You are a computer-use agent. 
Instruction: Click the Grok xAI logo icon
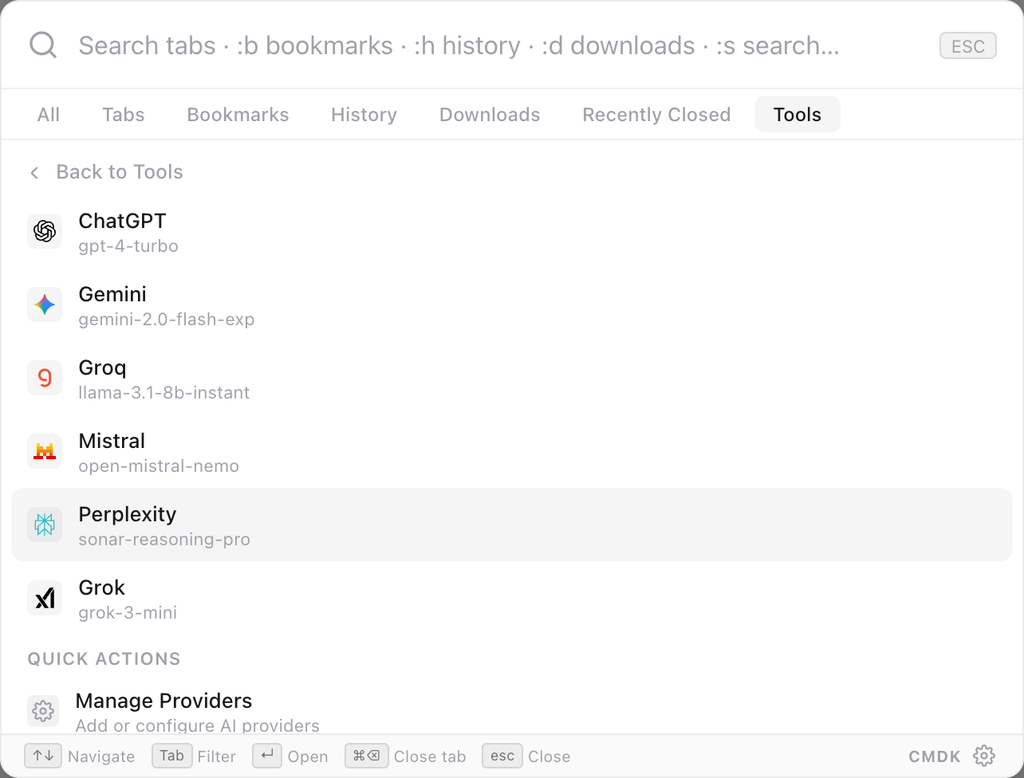pos(44,598)
